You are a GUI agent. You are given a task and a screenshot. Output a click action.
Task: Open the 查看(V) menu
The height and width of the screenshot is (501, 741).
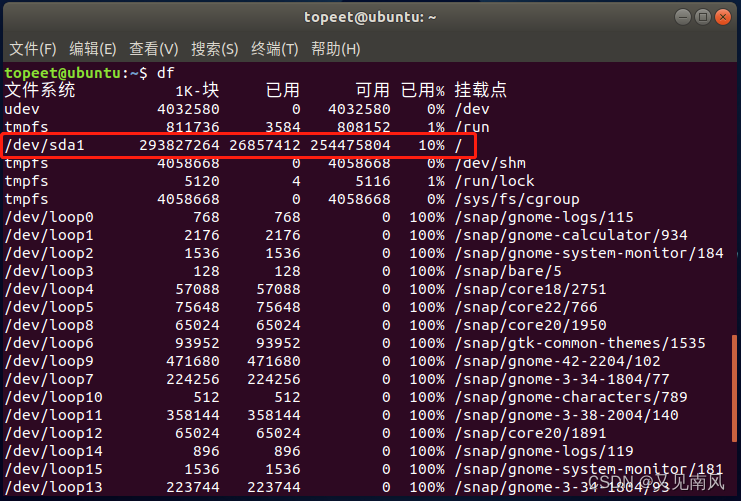coord(154,49)
